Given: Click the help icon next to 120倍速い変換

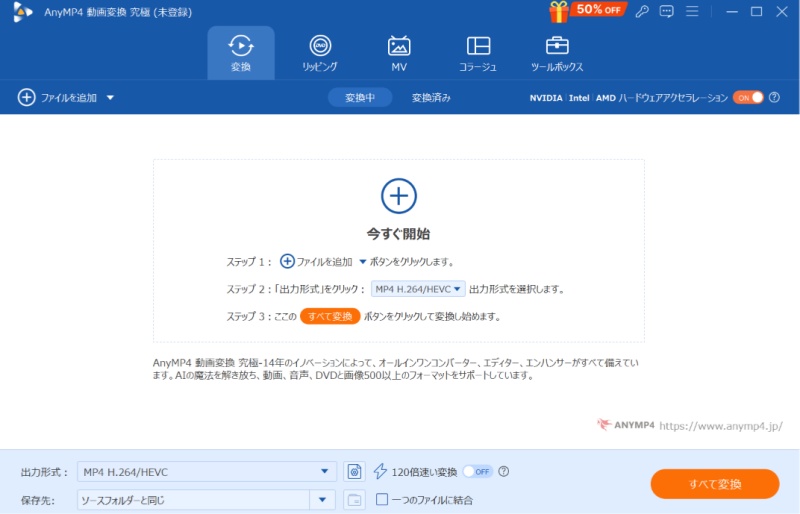Looking at the screenshot, I should (x=504, y=472).
